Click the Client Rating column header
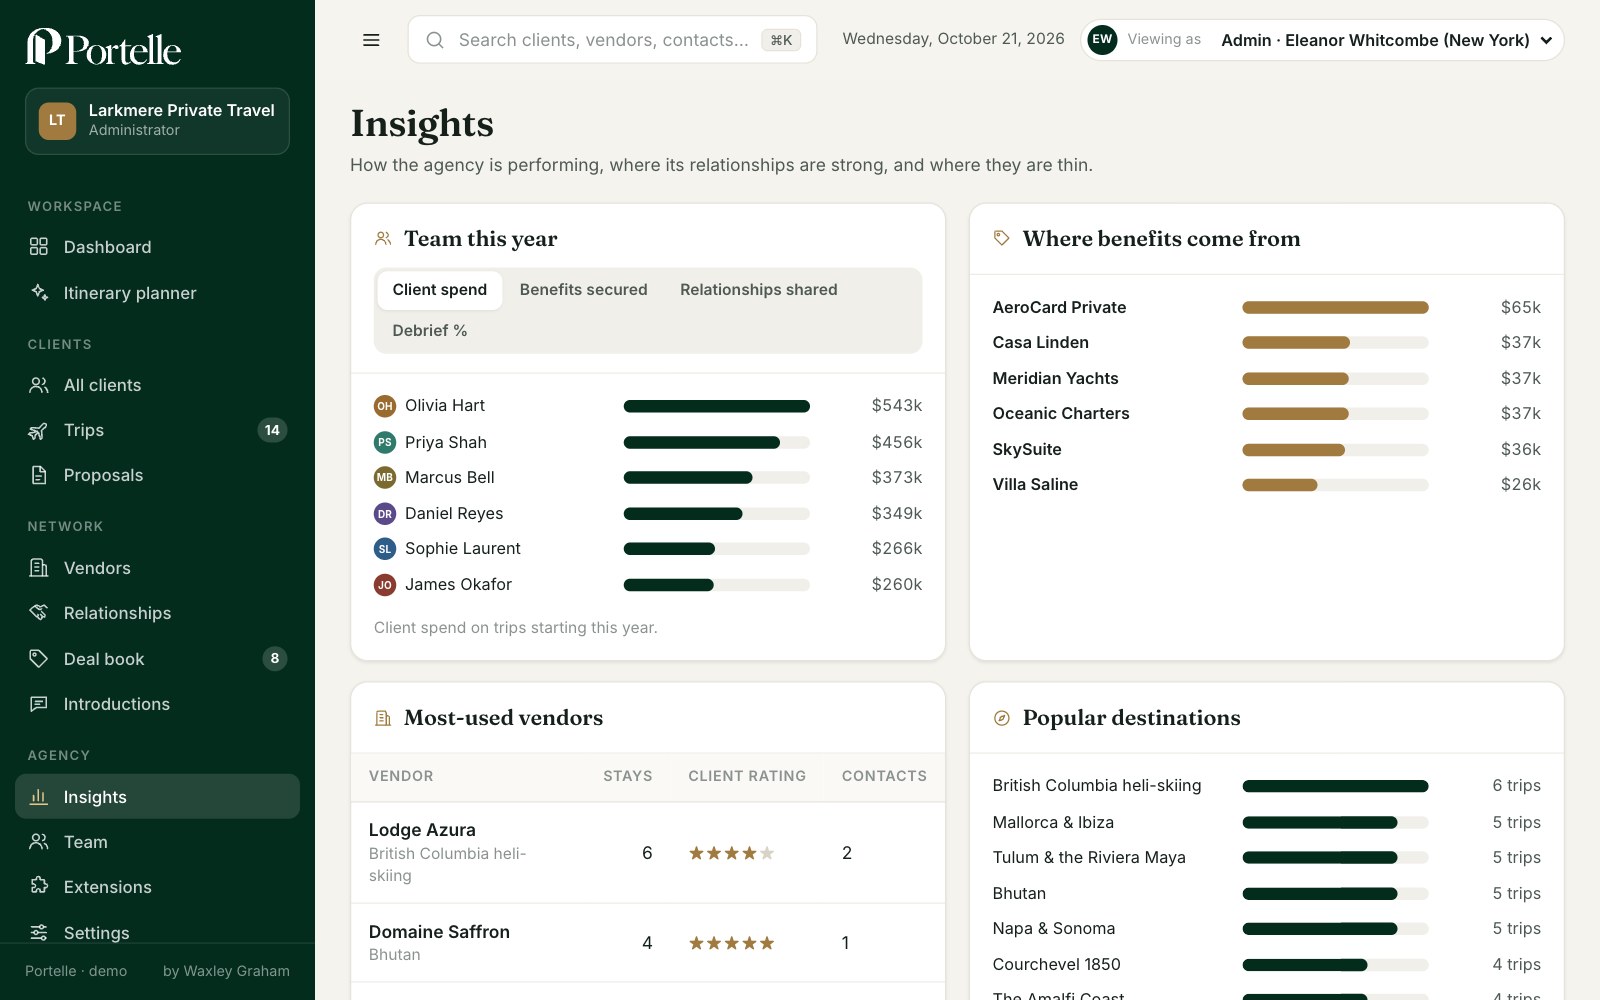The image size is (1600, 1000). point(747,776)
